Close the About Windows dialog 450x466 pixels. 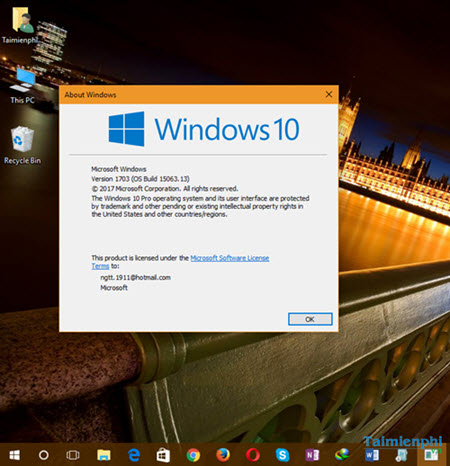pos(329,94)
